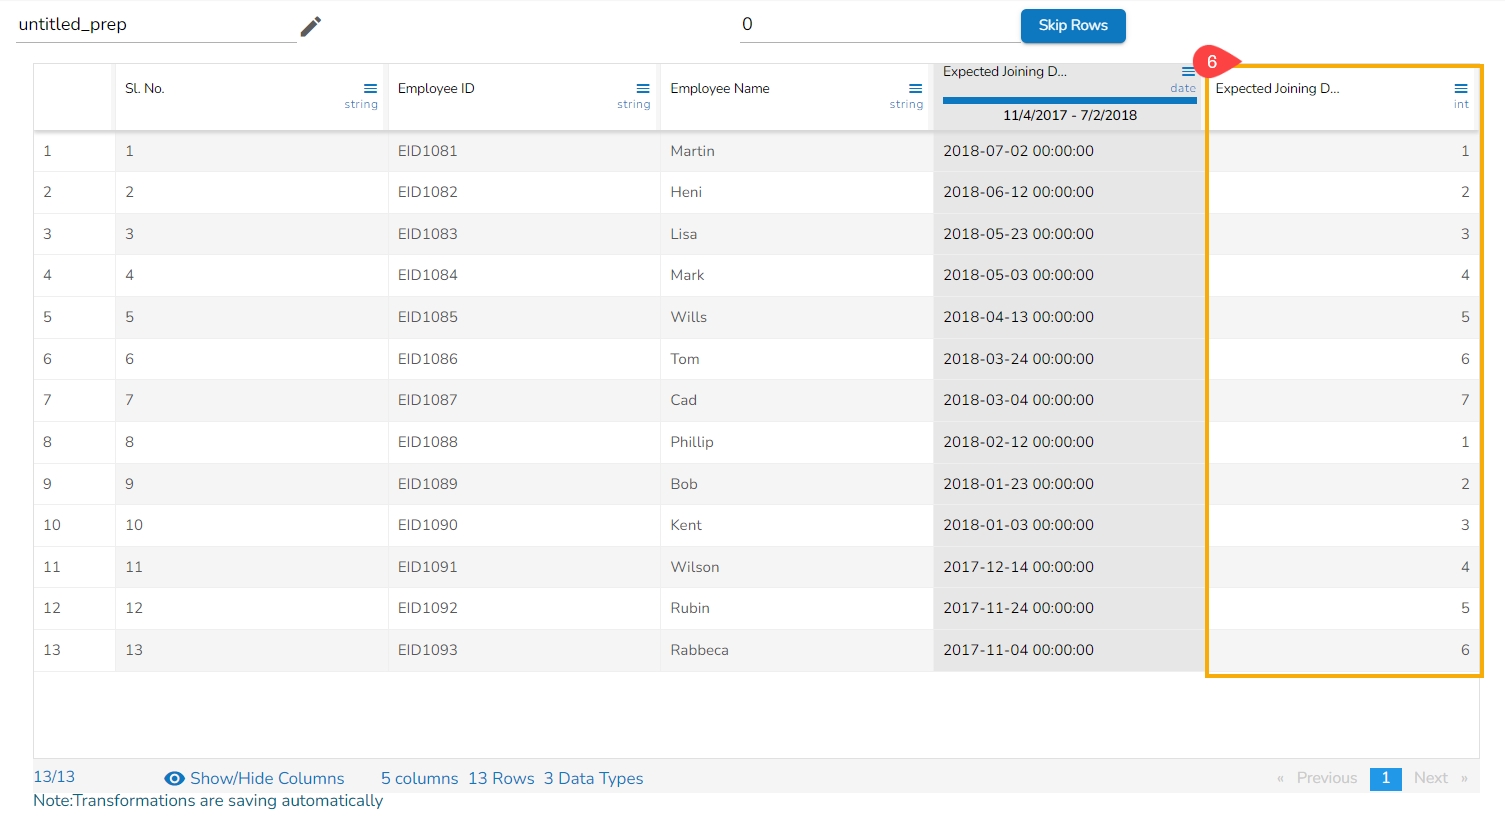This screenshot has height=828, width=1505.
Task: Click the name Wilson
Action: pyautogui.click(x=695, y=567)
